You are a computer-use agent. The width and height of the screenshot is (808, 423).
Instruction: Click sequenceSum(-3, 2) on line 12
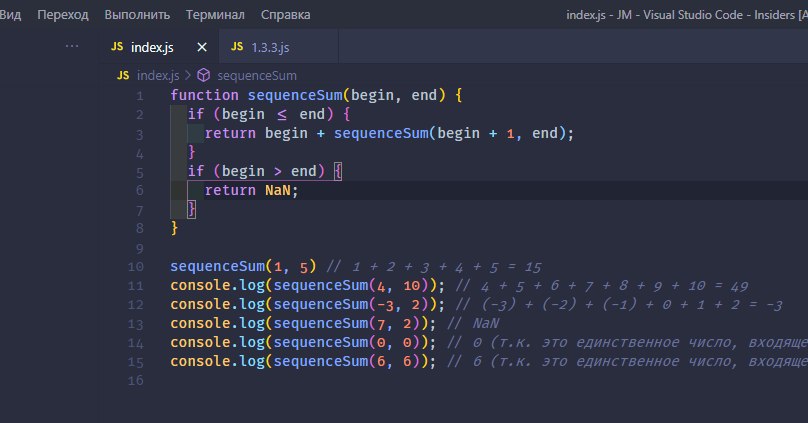pyautogui.click(x=350, y=304)
